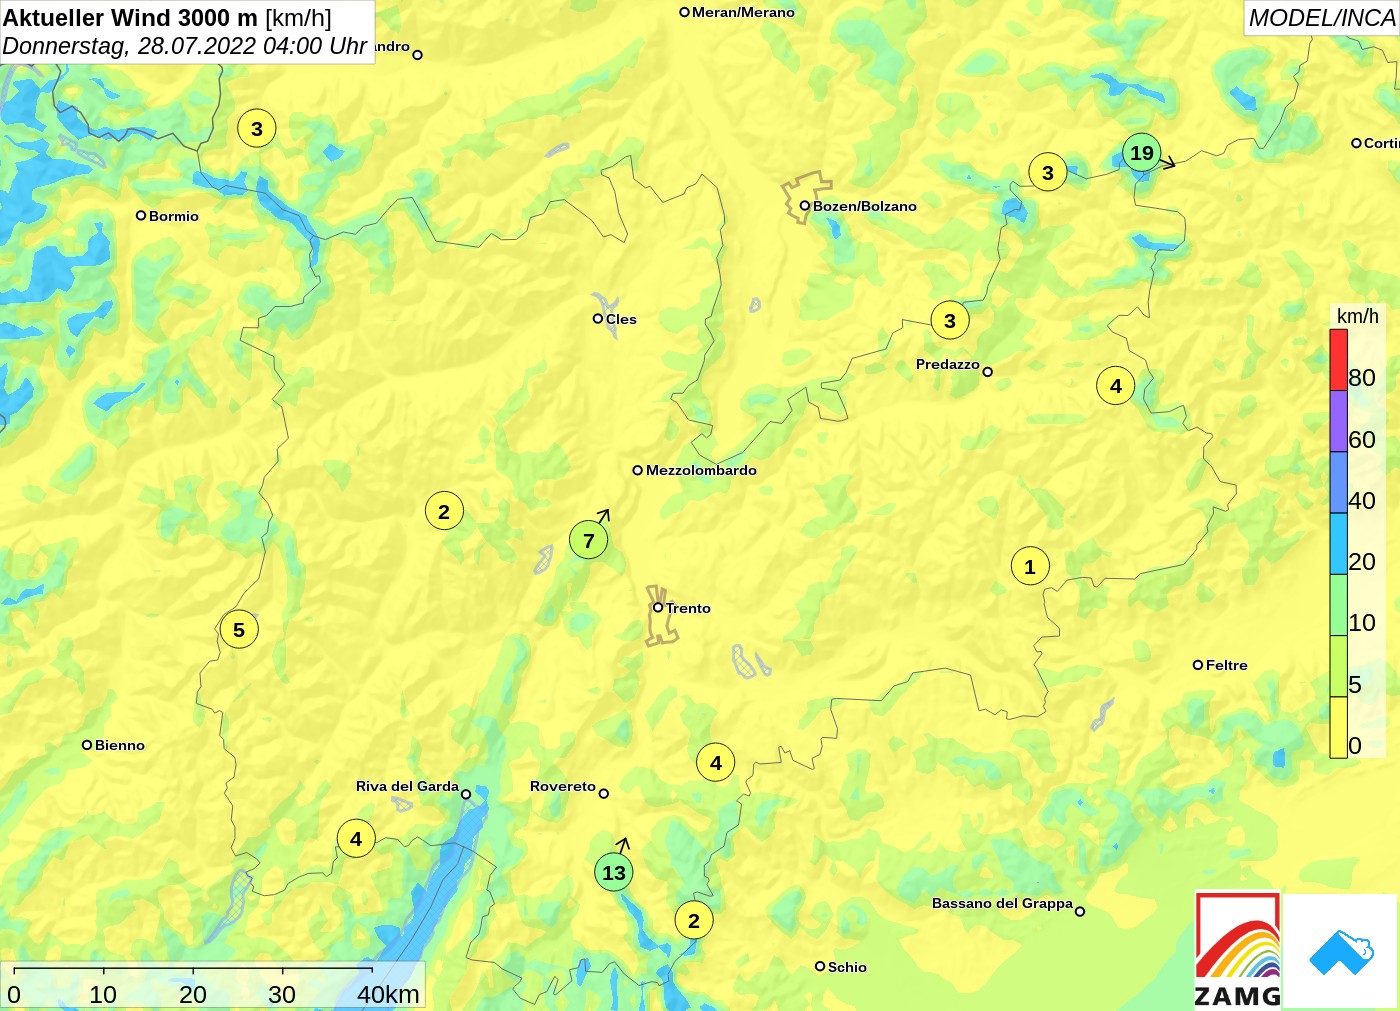Select the wind marker 7 near Mezzolombardo
The height and width of the screenshot is (1011, 1400).
(588, 541)
